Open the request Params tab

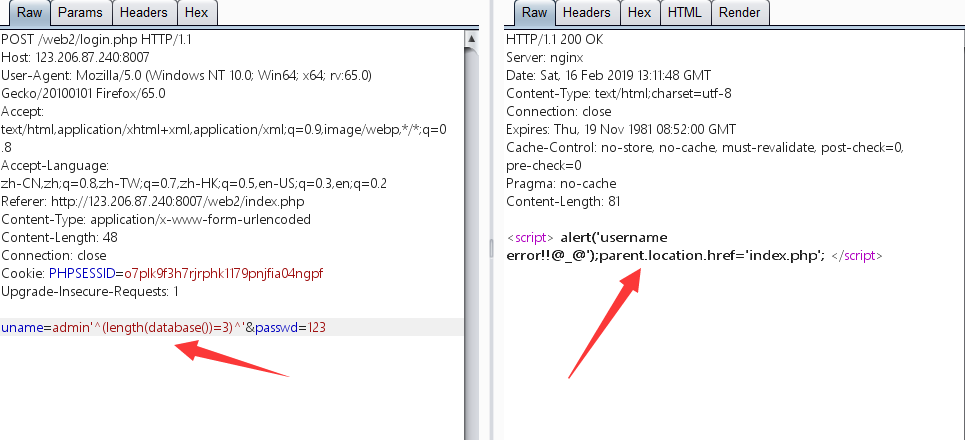coord(81,12)
